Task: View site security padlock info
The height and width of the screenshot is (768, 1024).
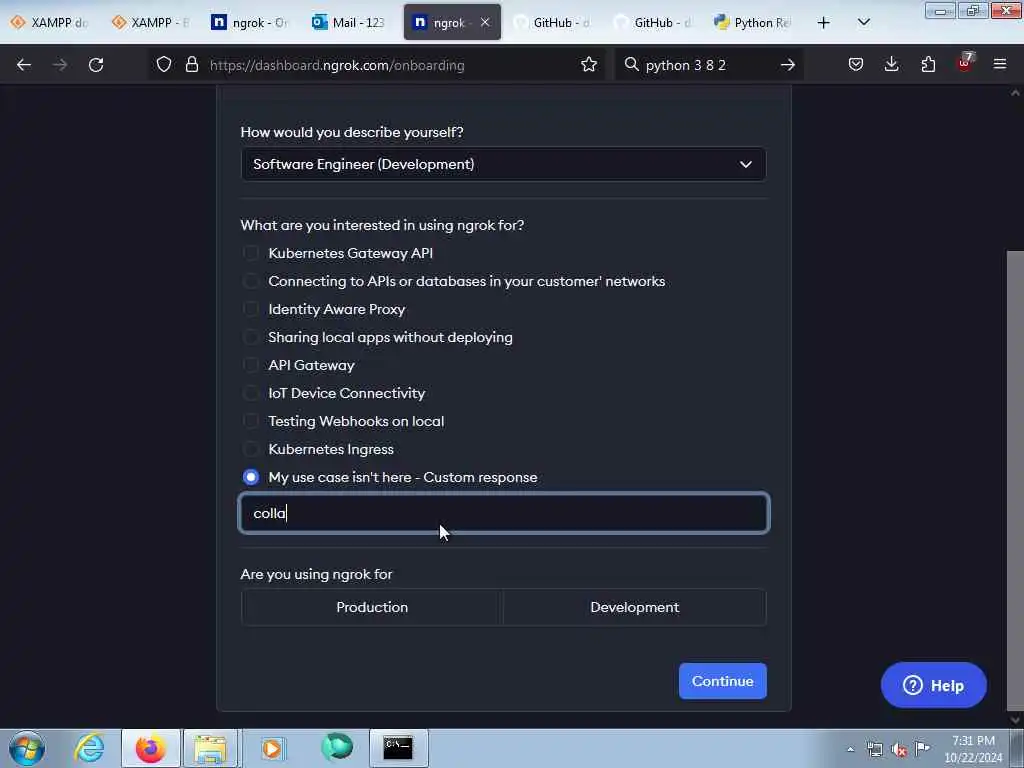Action: pyautogui.click(x=191, y=65)
